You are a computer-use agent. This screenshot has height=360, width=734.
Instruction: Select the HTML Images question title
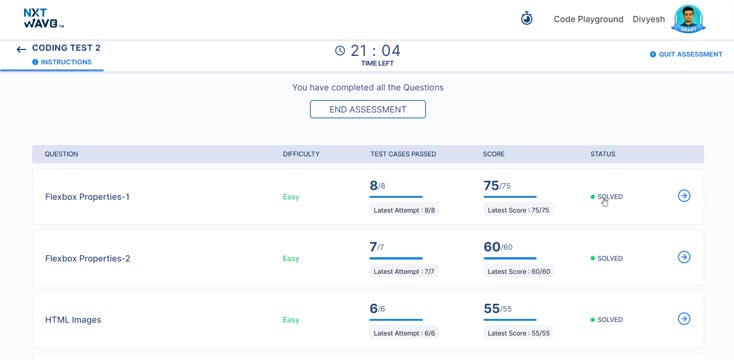pos(73,320)
